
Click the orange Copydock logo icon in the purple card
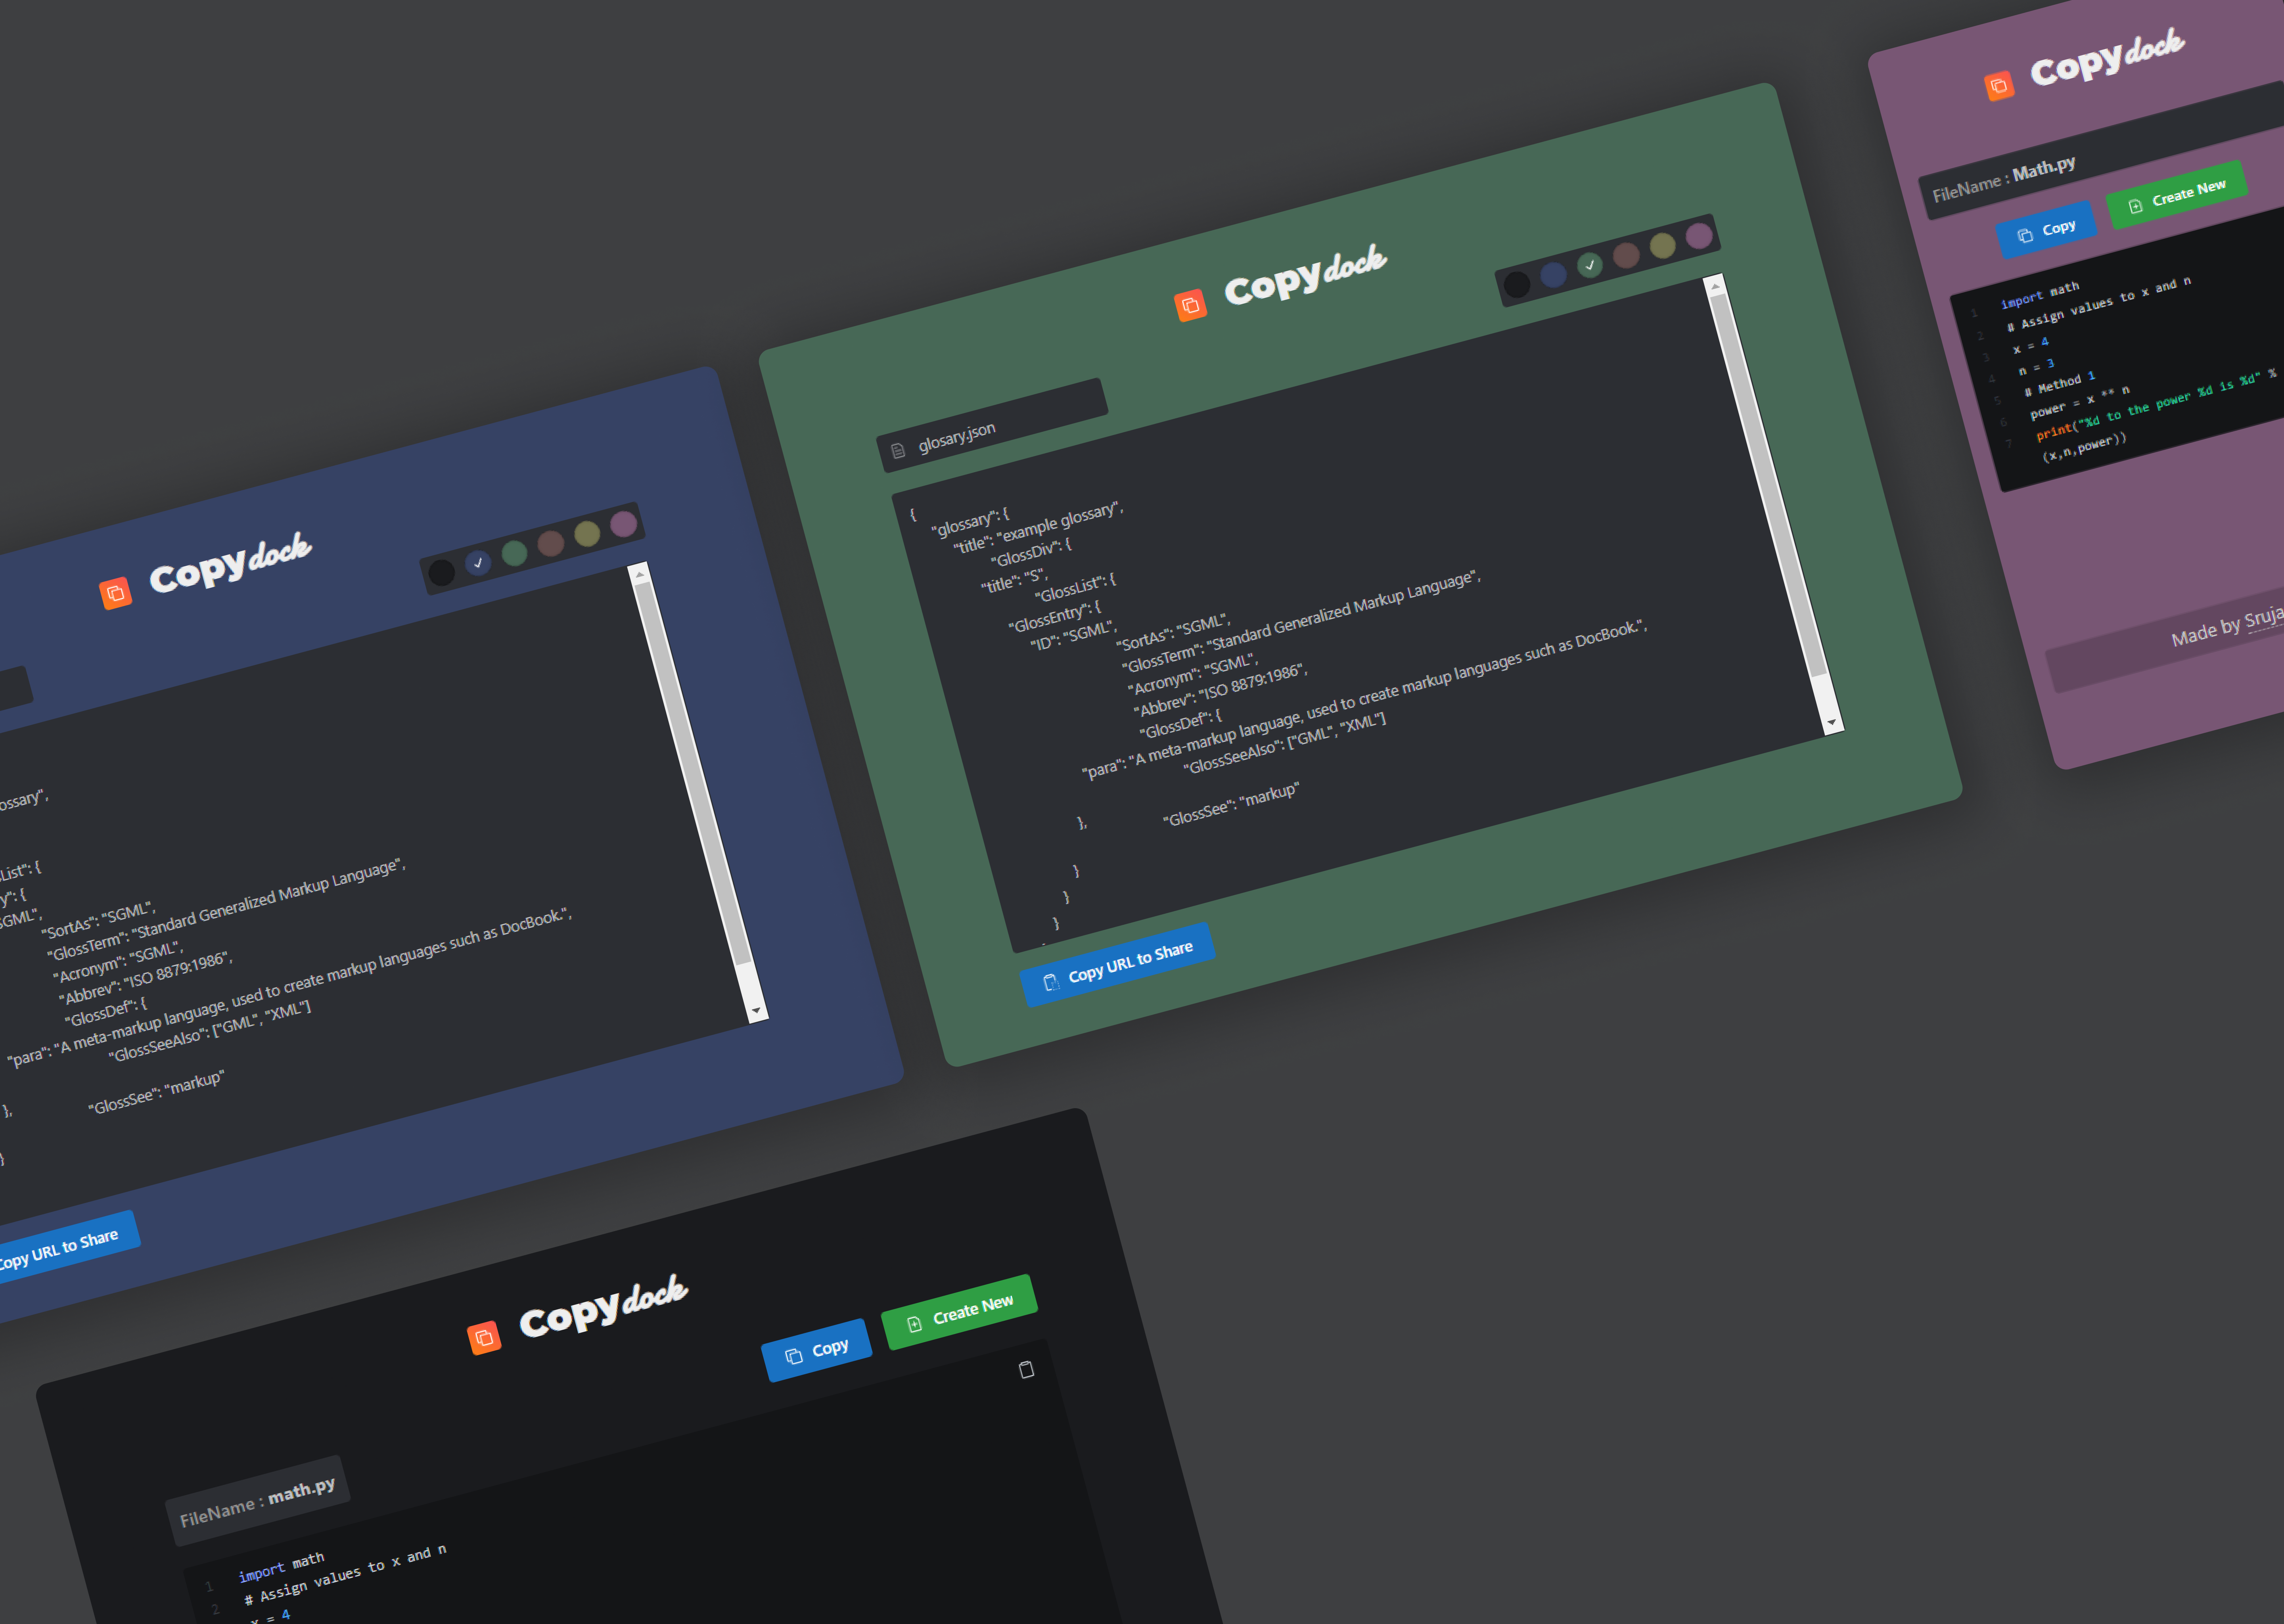pos(1998,86)
